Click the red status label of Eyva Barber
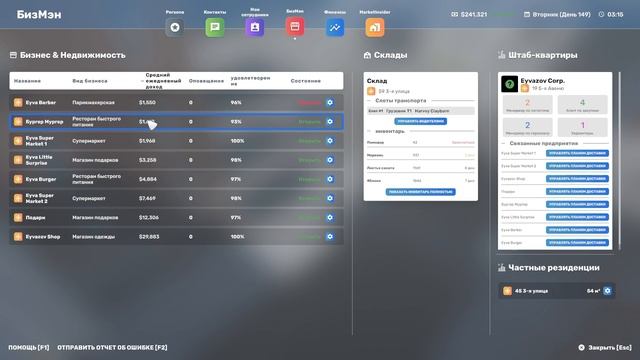Viewport: 640px width, 360px height. pyautogui.click(x=309, y=102)
